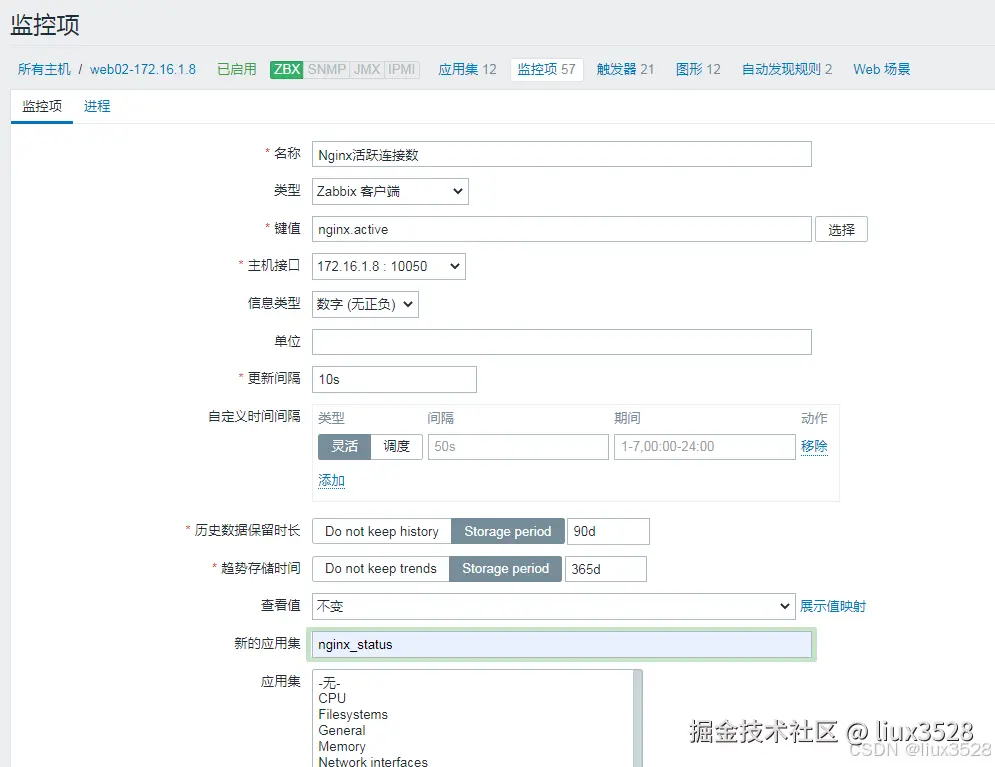Click 移除 to delete the interval
Image resolution: width=995 pixels, height=767 pixels.
814,447
